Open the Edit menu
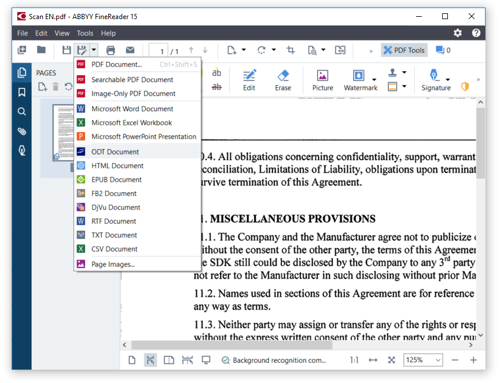The height and width of the screenshot is (383, 500). point(41,33)
